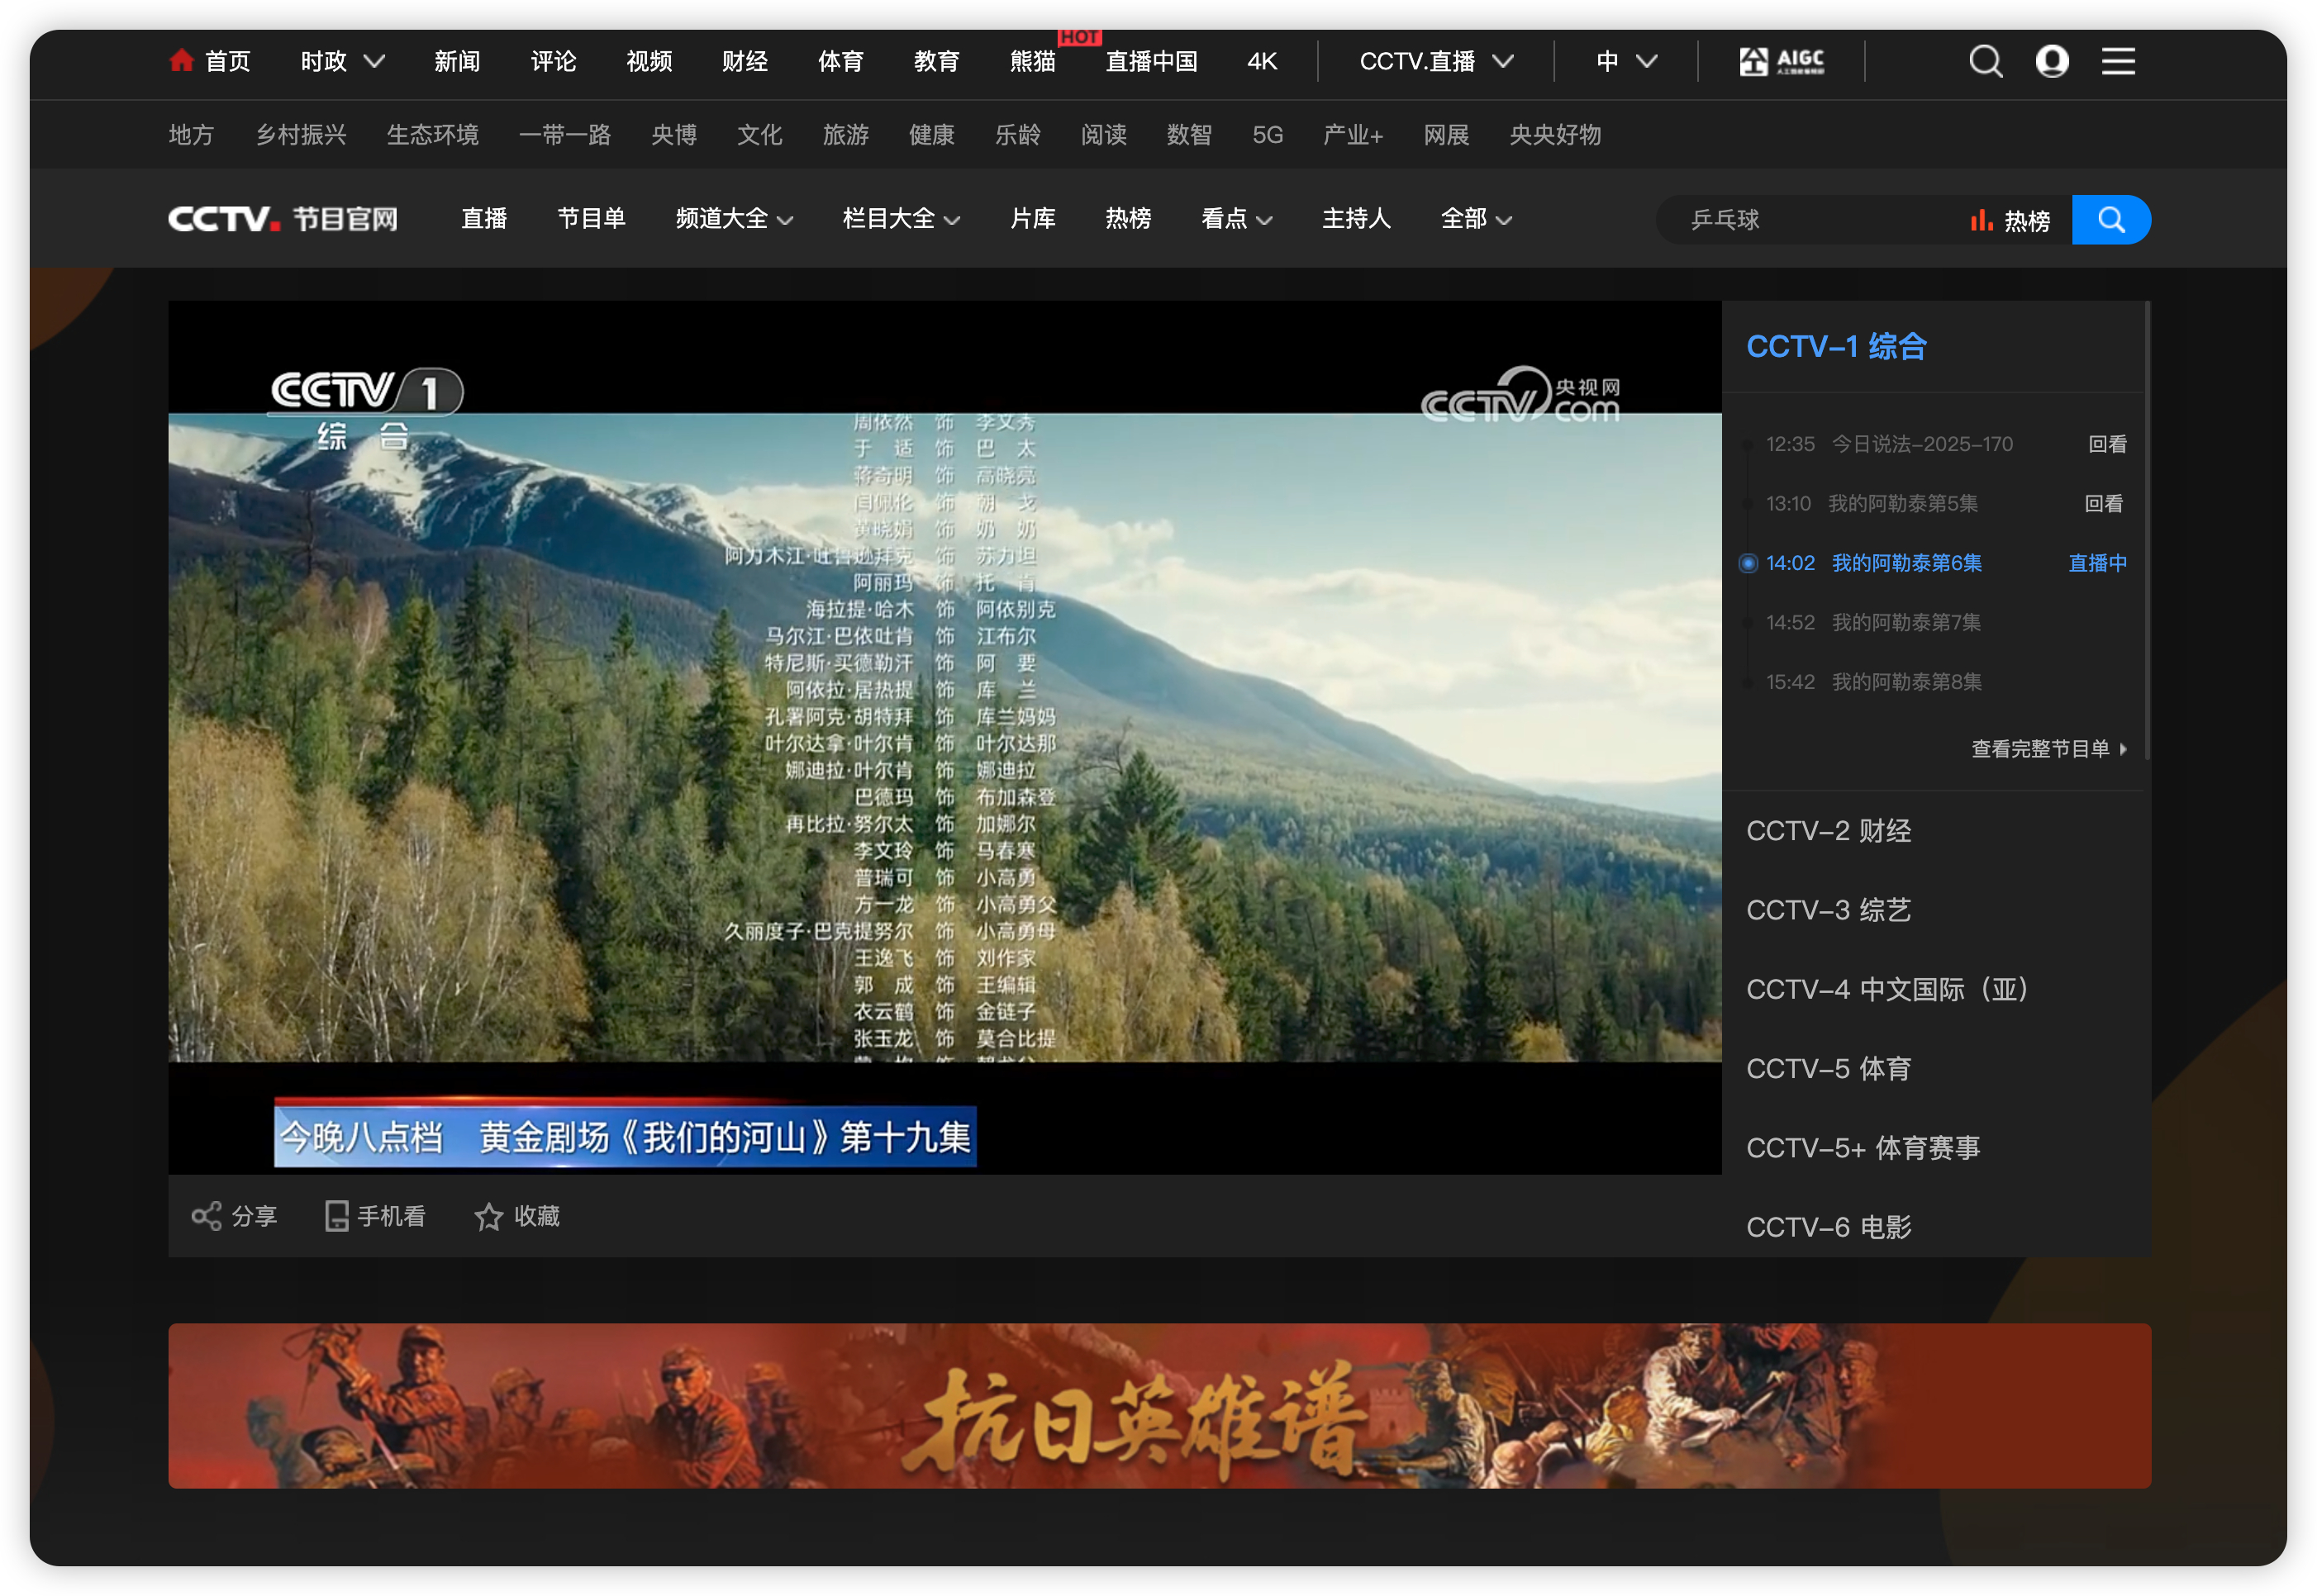Open the 新闻 menu item
Screen dimensions: 2317x1596
tap(457, 62)
